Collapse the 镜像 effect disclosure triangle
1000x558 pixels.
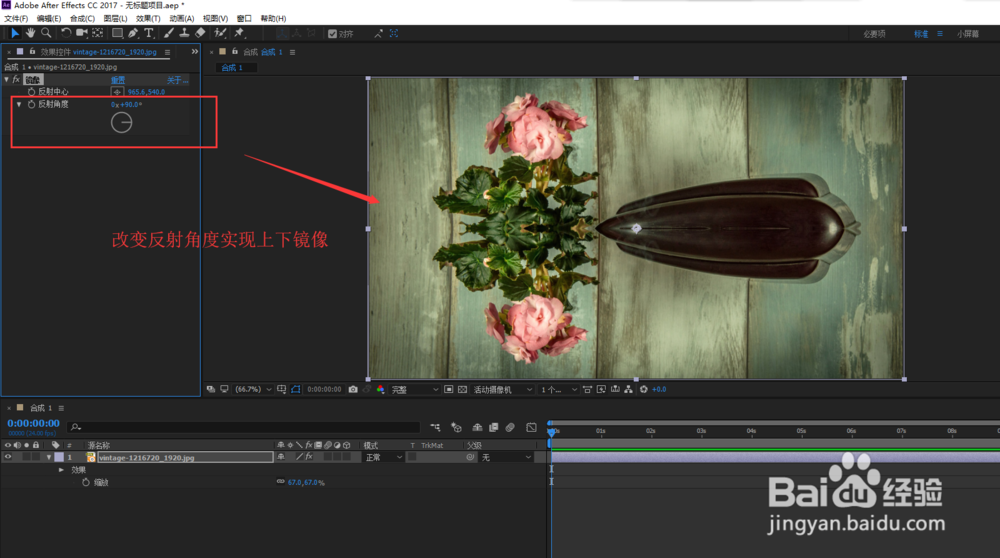point(6,80)
